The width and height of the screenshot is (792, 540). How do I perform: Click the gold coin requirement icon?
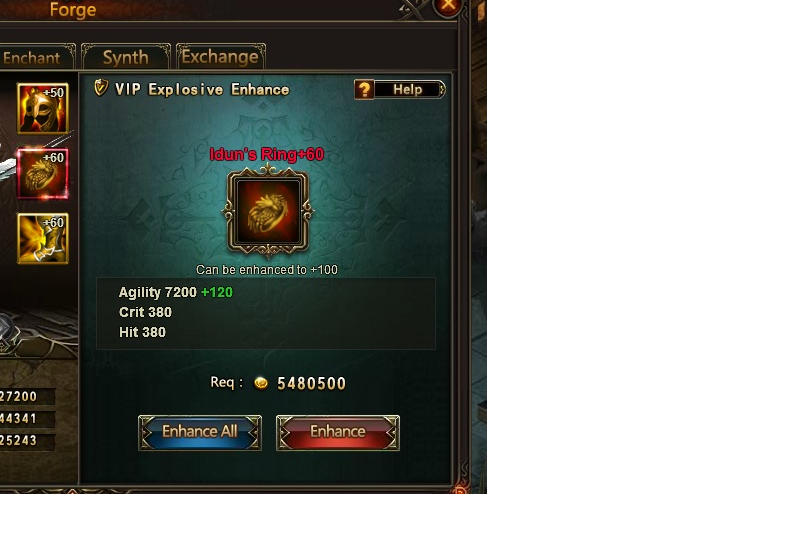(261, 383)
